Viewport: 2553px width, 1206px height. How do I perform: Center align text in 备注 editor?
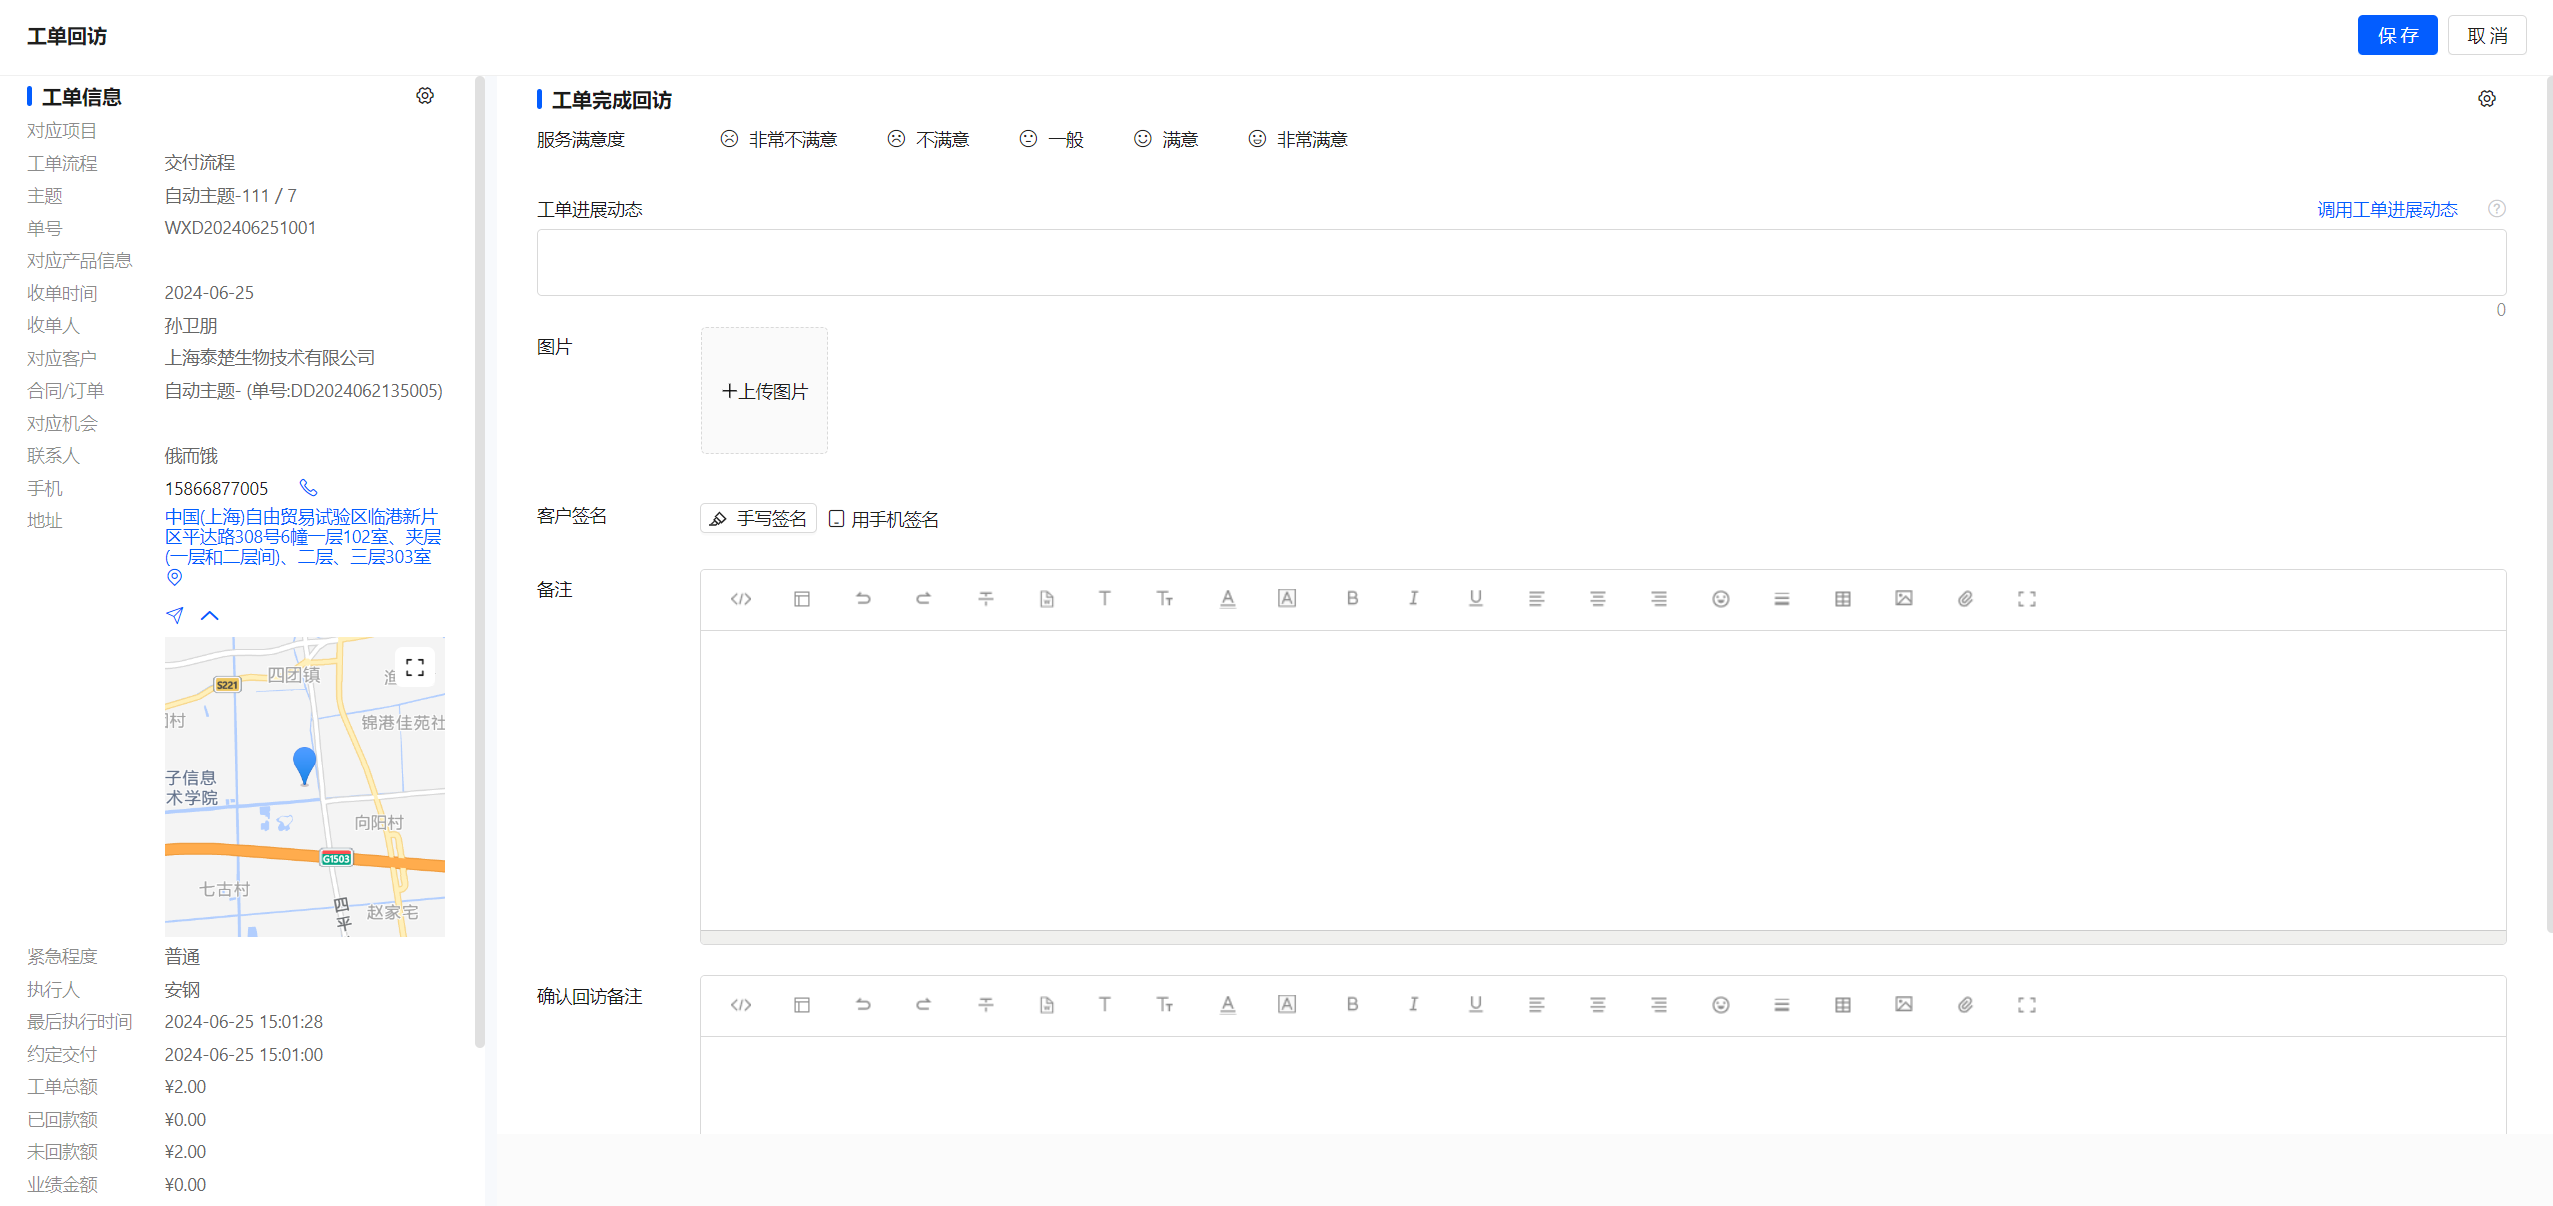[x=1597, y=599]
